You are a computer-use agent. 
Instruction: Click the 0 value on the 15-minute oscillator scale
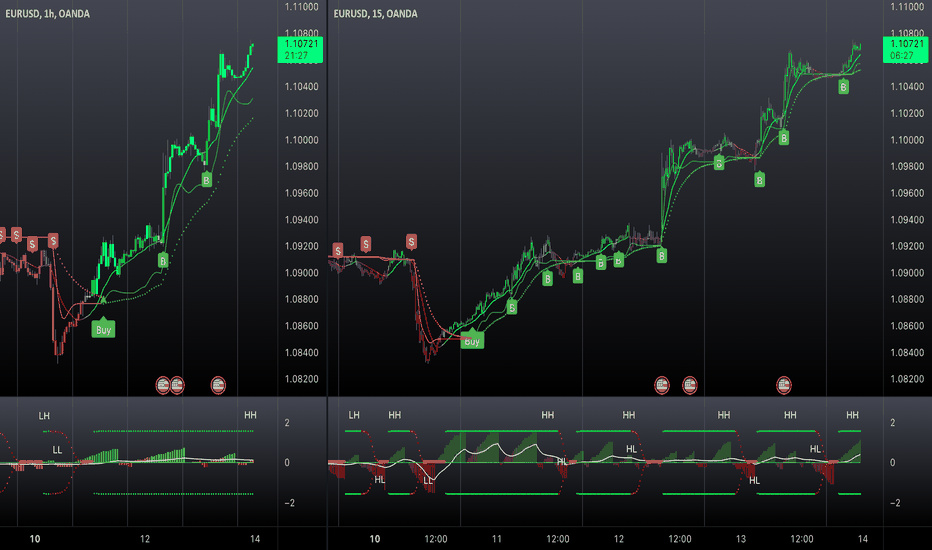tap(892, 463)
